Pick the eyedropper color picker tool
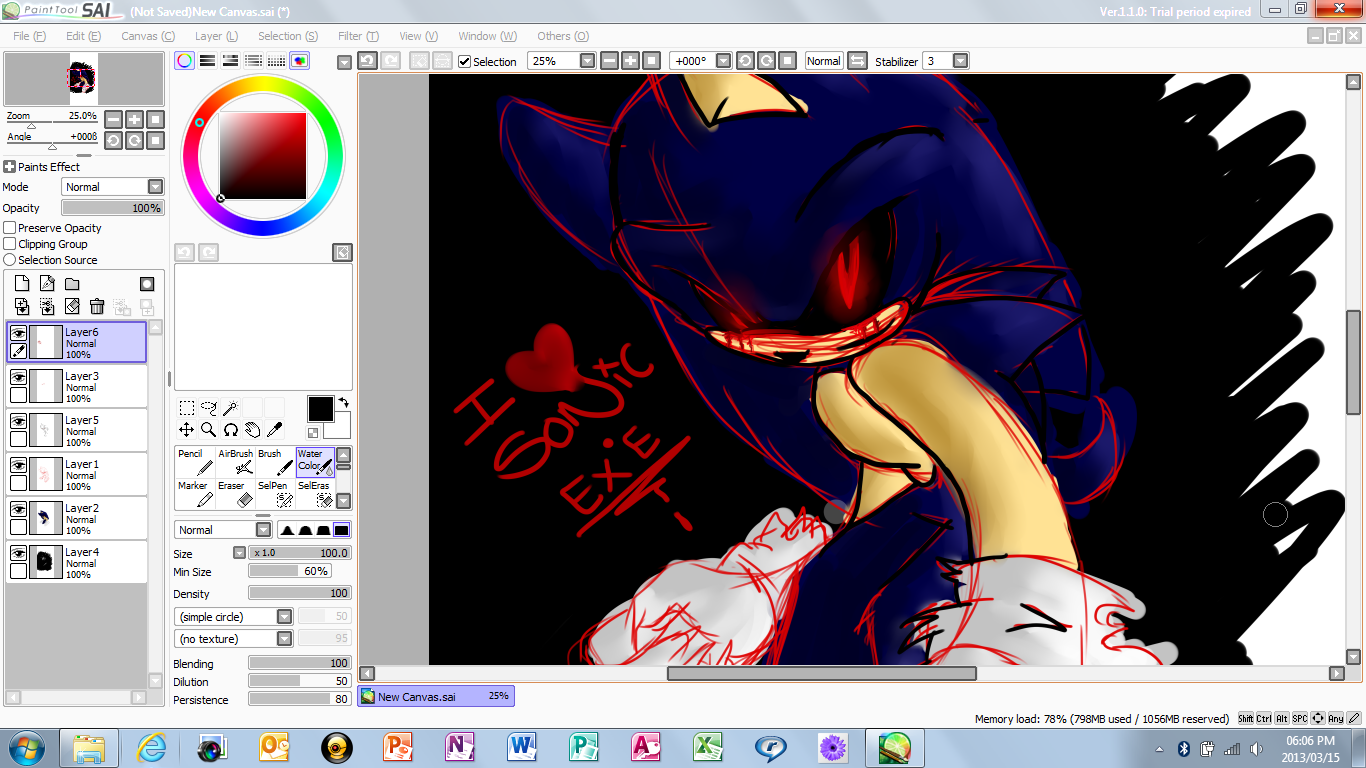 pyautogui.click(x=274, y=430)
